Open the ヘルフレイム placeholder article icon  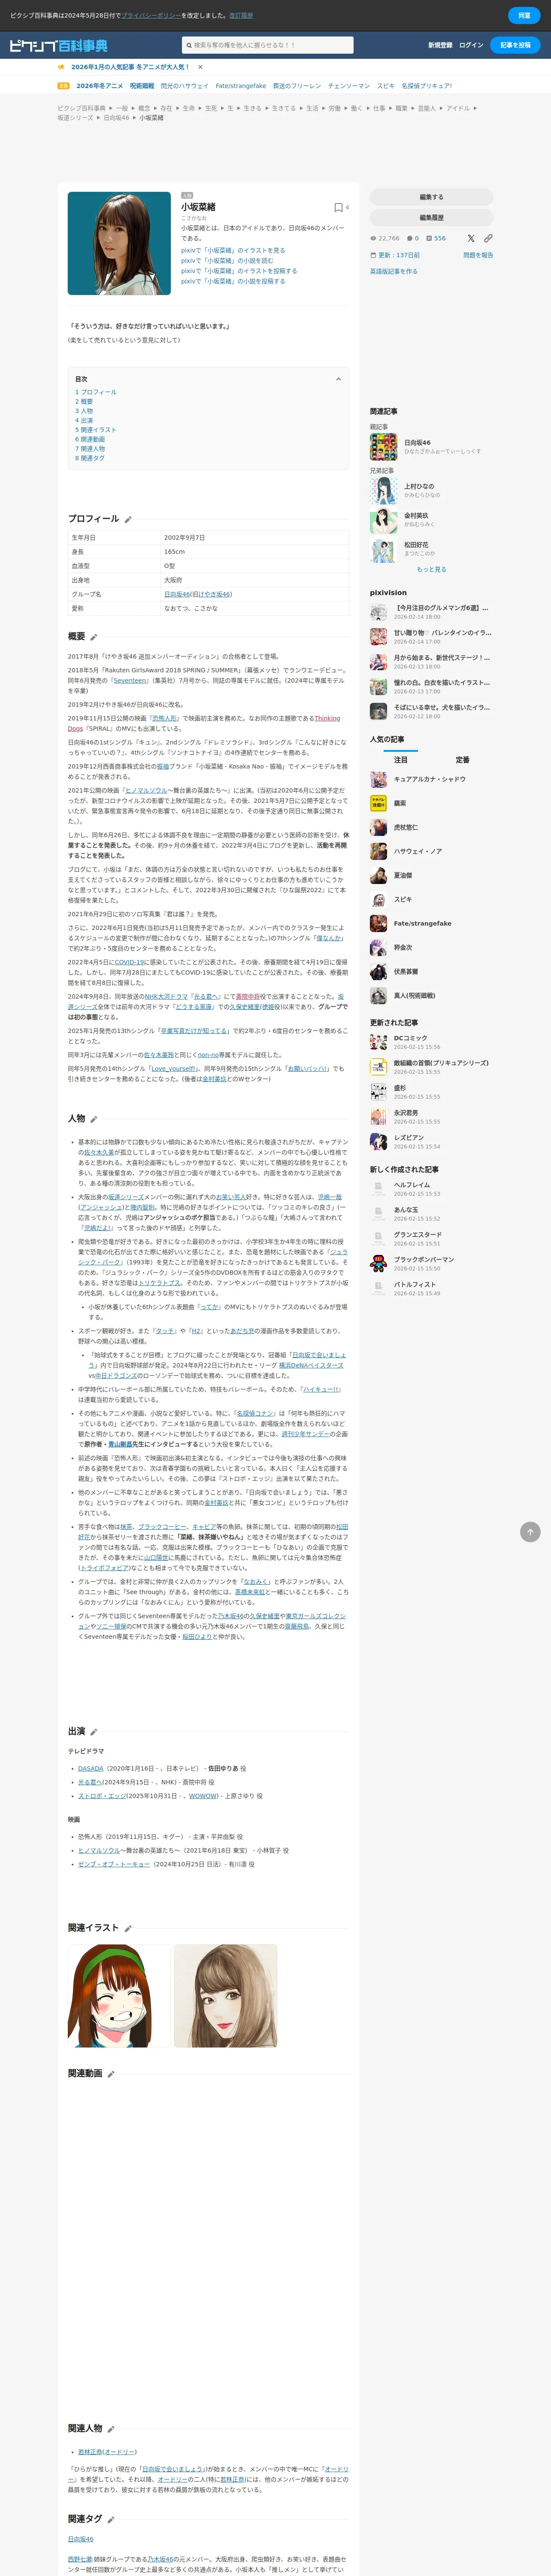pyautogui.click(x=378, y=1189)
